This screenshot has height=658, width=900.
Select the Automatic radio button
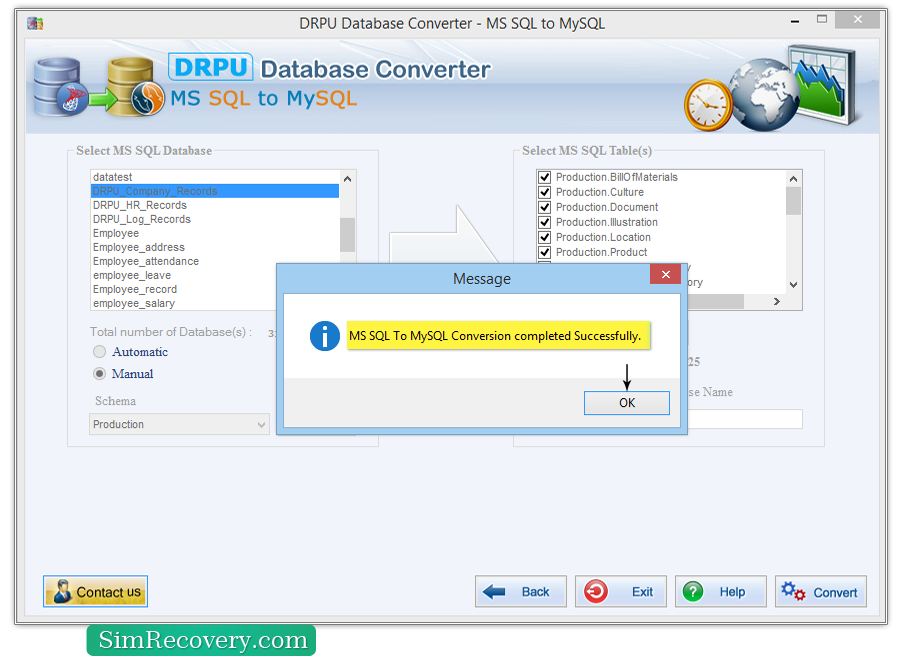[x=99, y=351]
